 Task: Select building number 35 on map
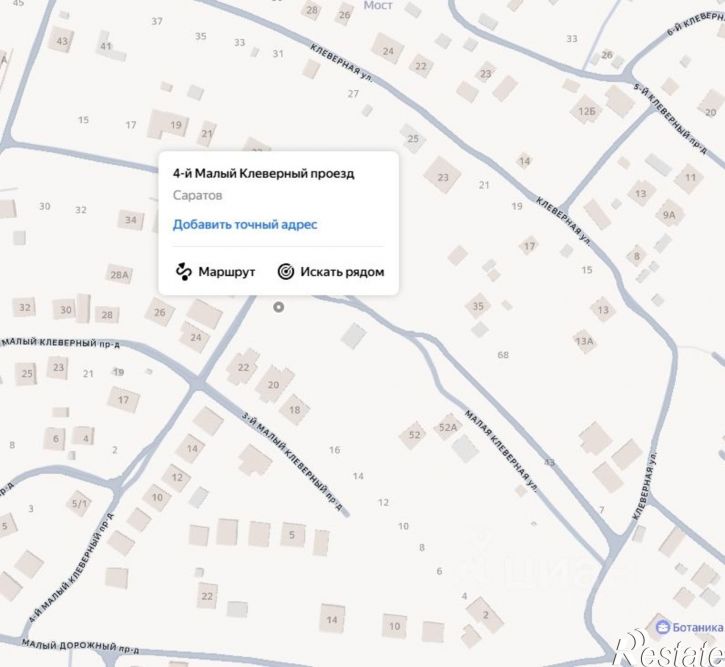[478, 306]
